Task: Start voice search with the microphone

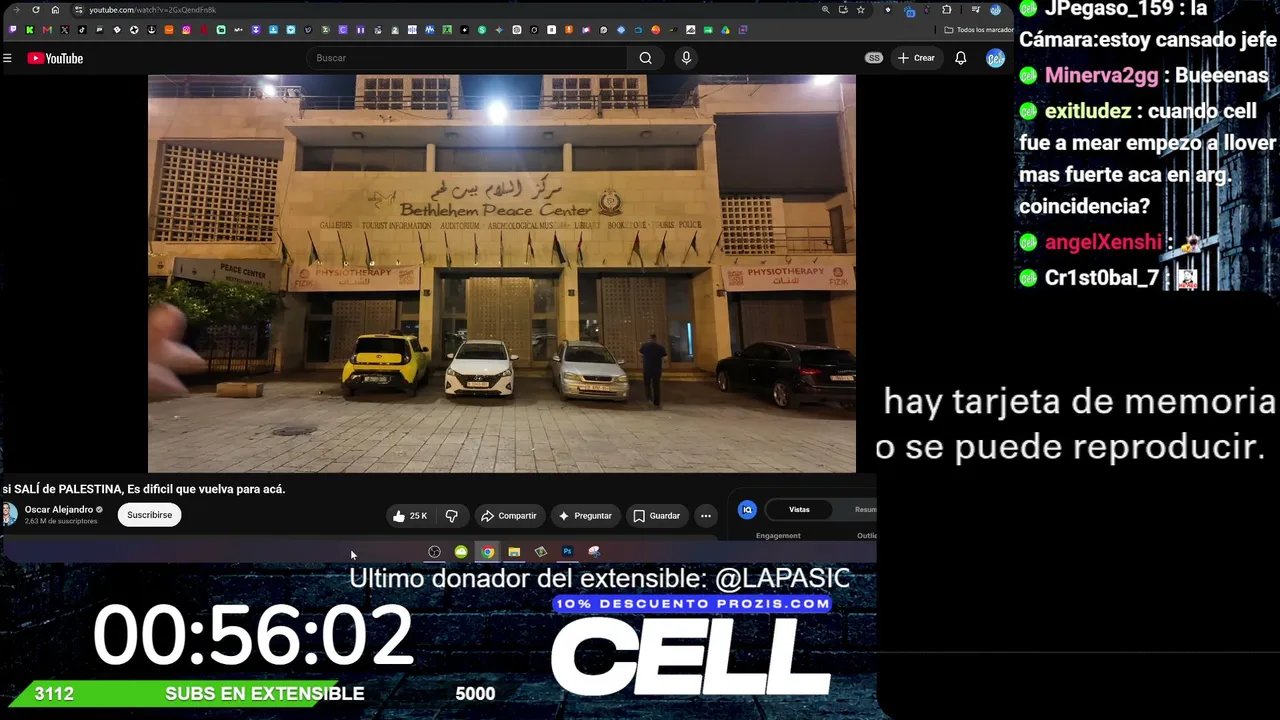Action: (686, 58)
